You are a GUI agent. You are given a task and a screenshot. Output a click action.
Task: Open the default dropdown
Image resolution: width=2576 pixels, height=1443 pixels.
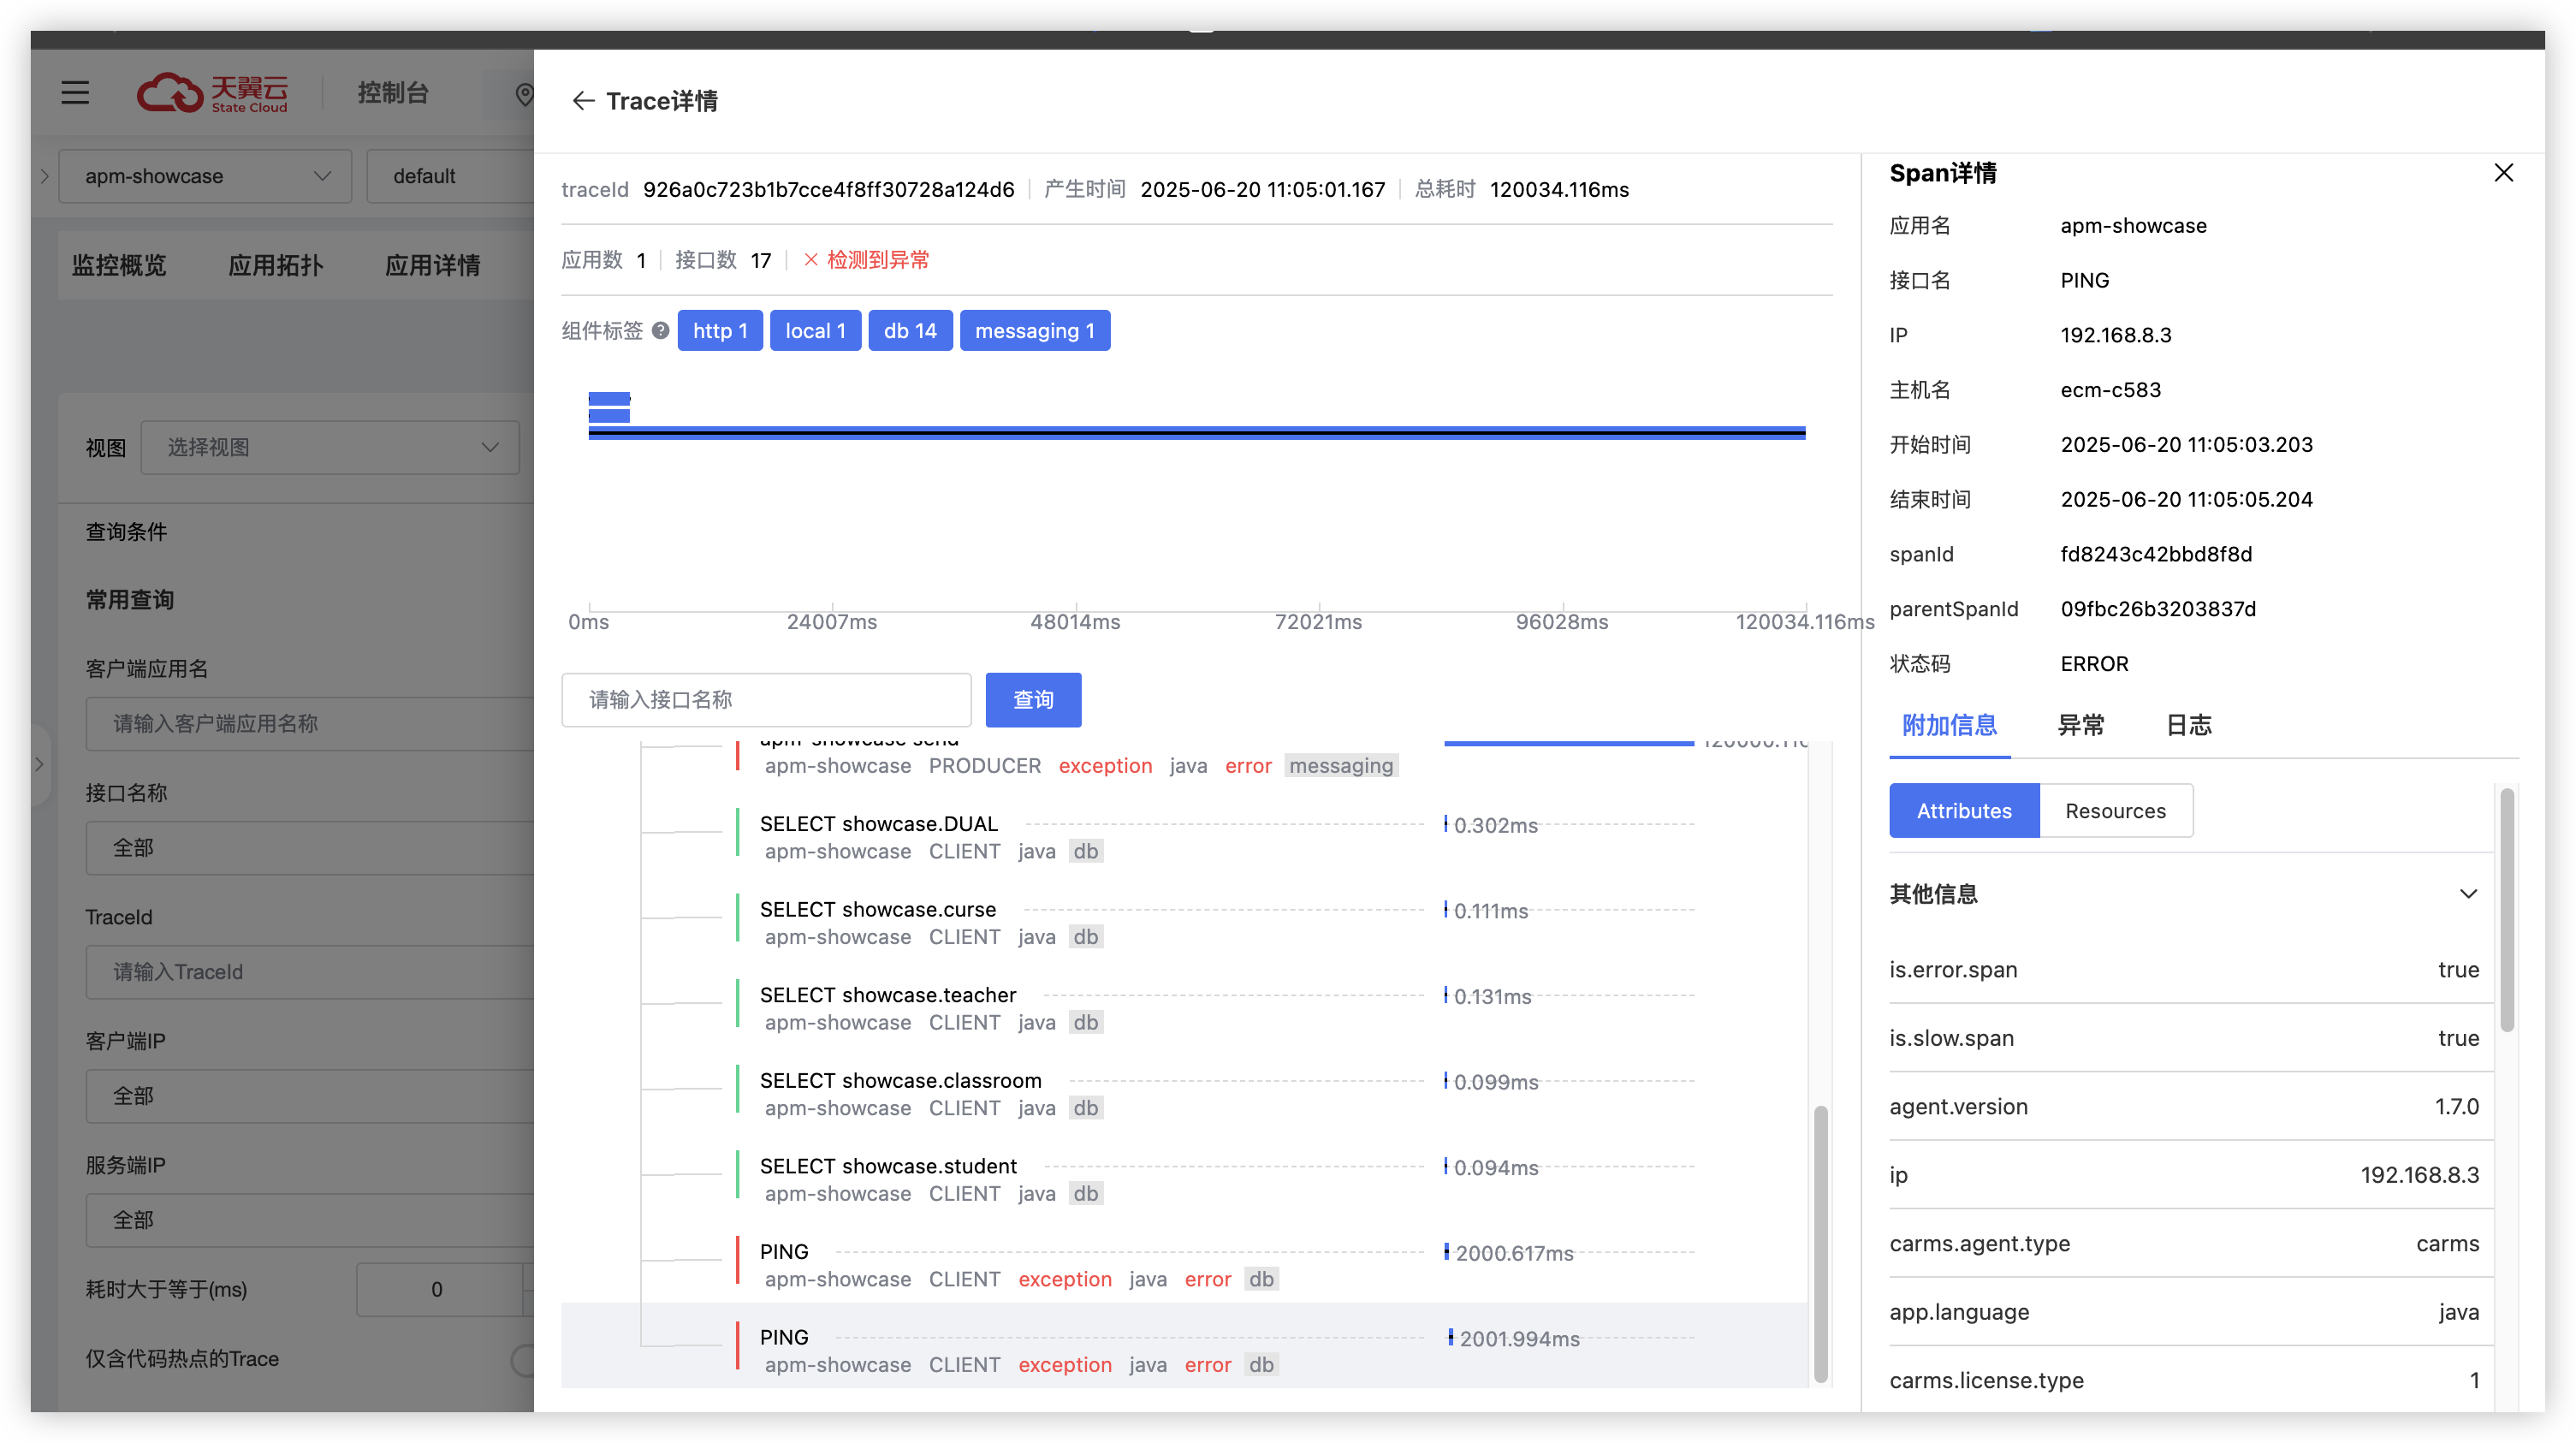(x=451, y=176)
